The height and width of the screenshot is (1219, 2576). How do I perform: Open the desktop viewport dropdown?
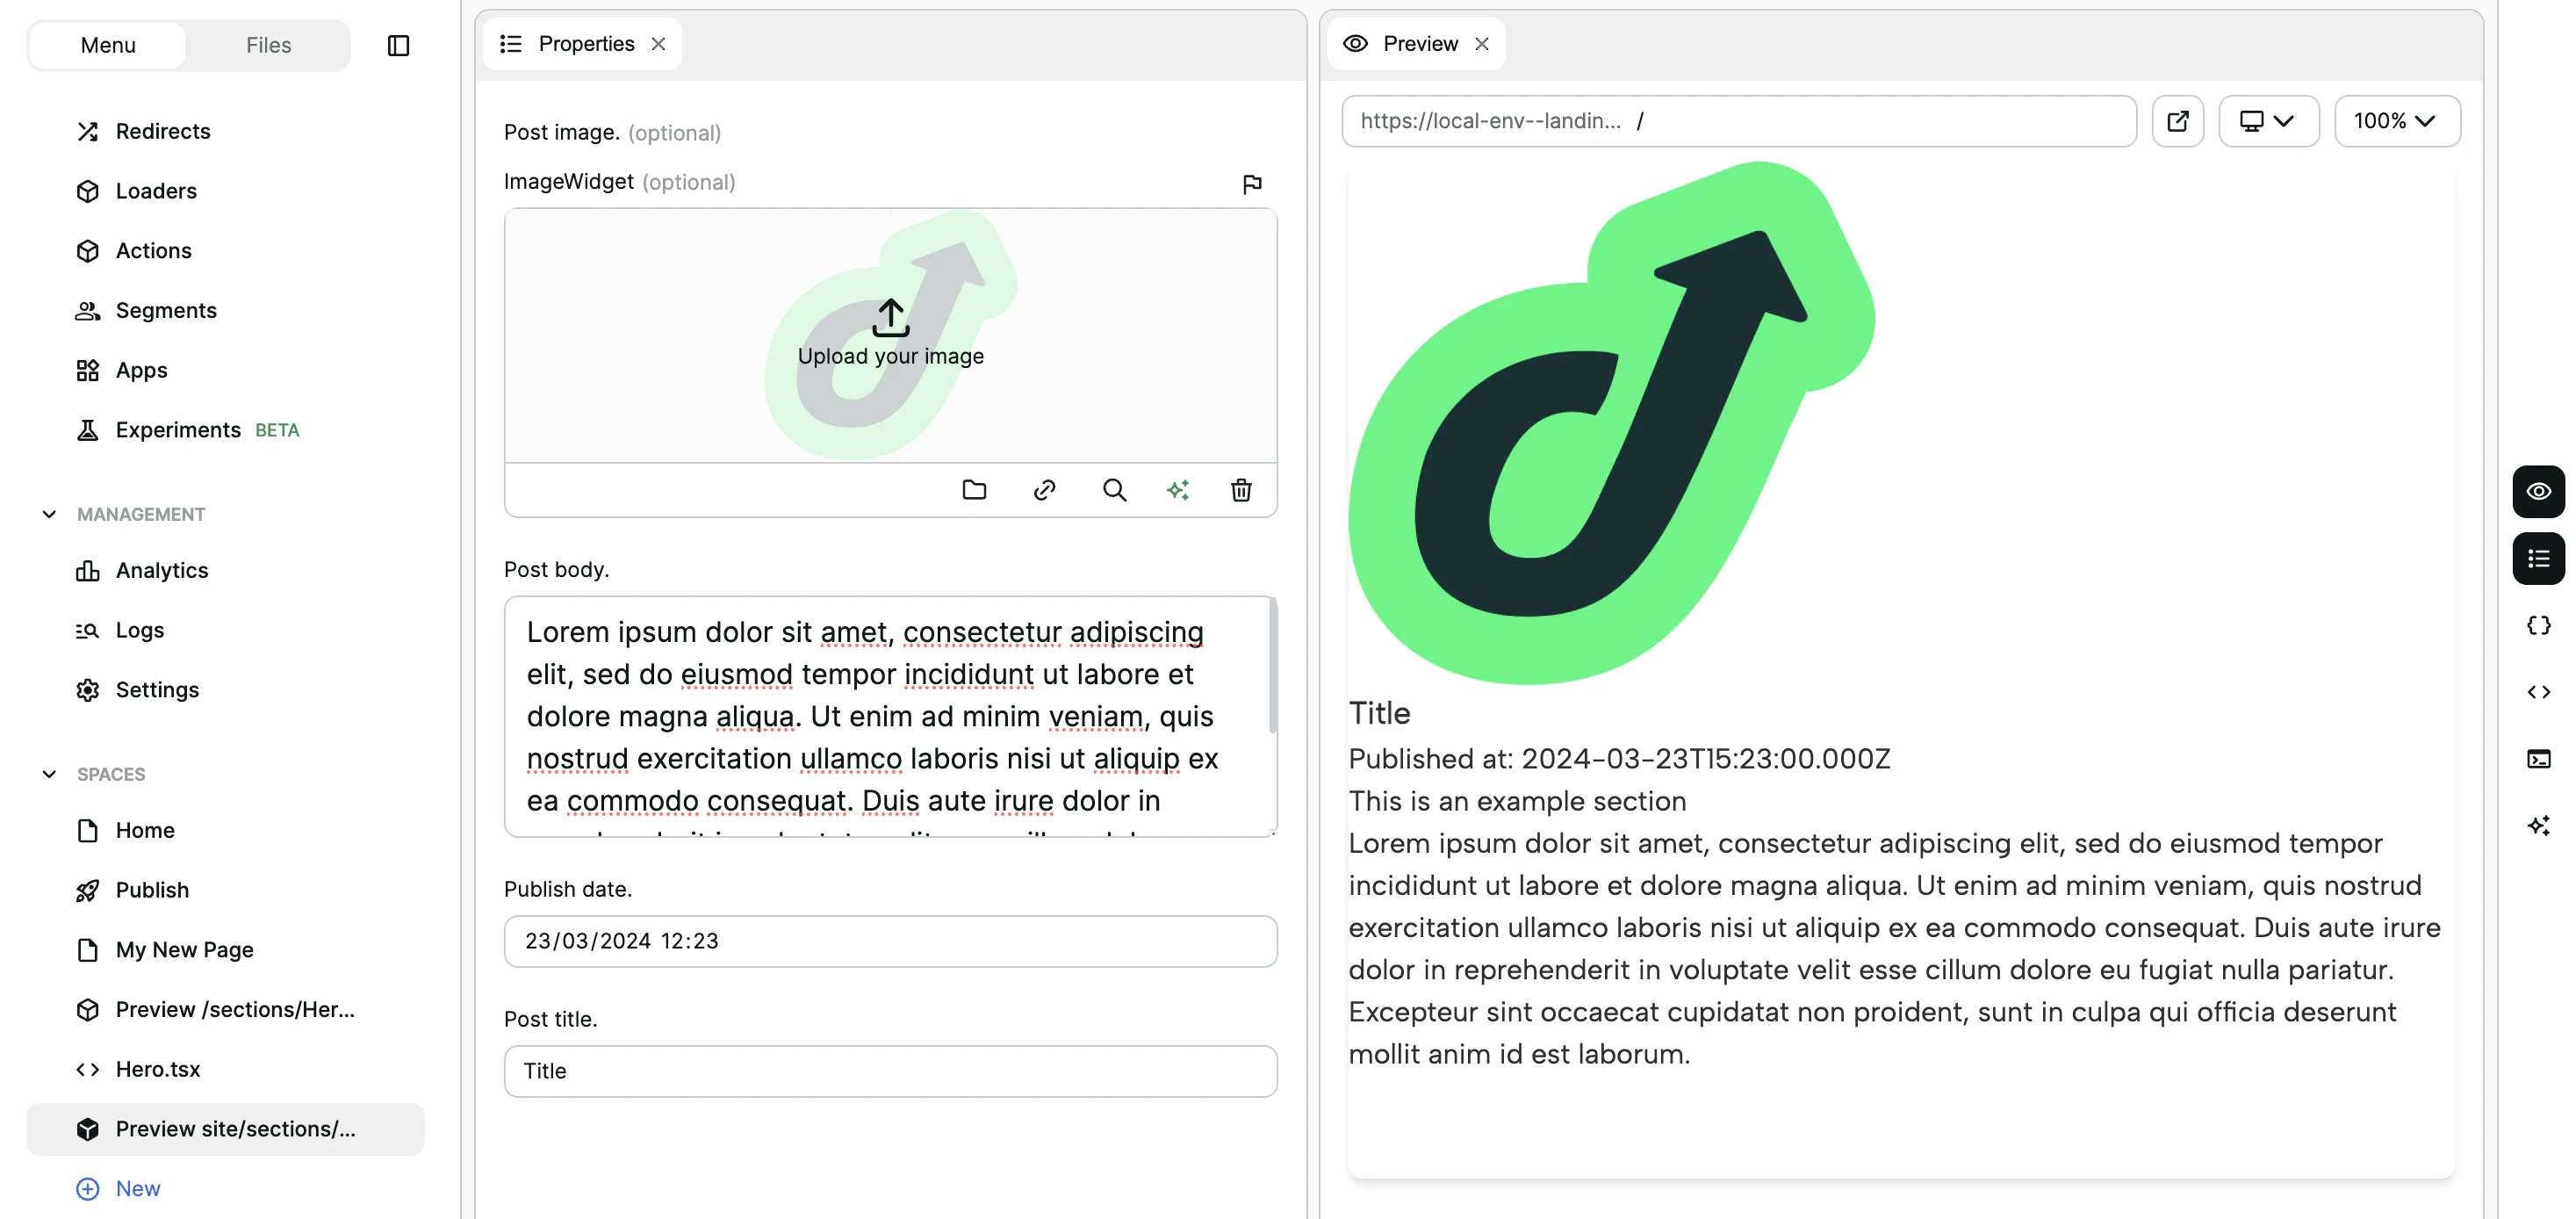tap(2267, 121)
